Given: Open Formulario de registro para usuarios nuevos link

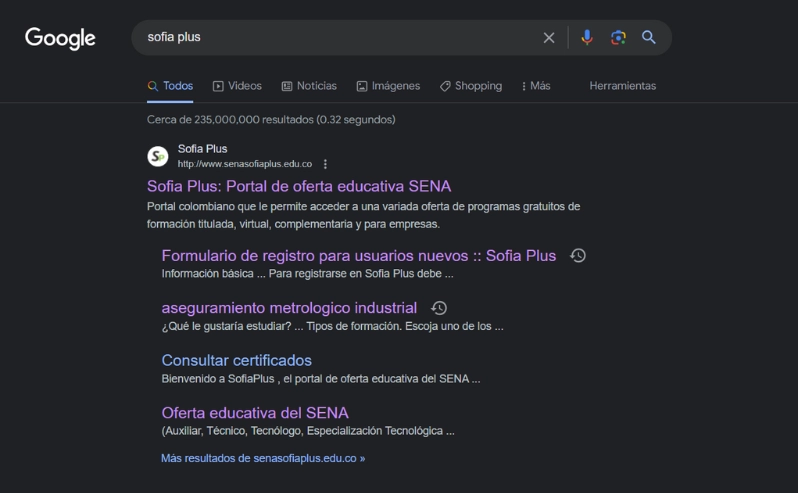Looking at the screenshot, I should click(359, 255).
